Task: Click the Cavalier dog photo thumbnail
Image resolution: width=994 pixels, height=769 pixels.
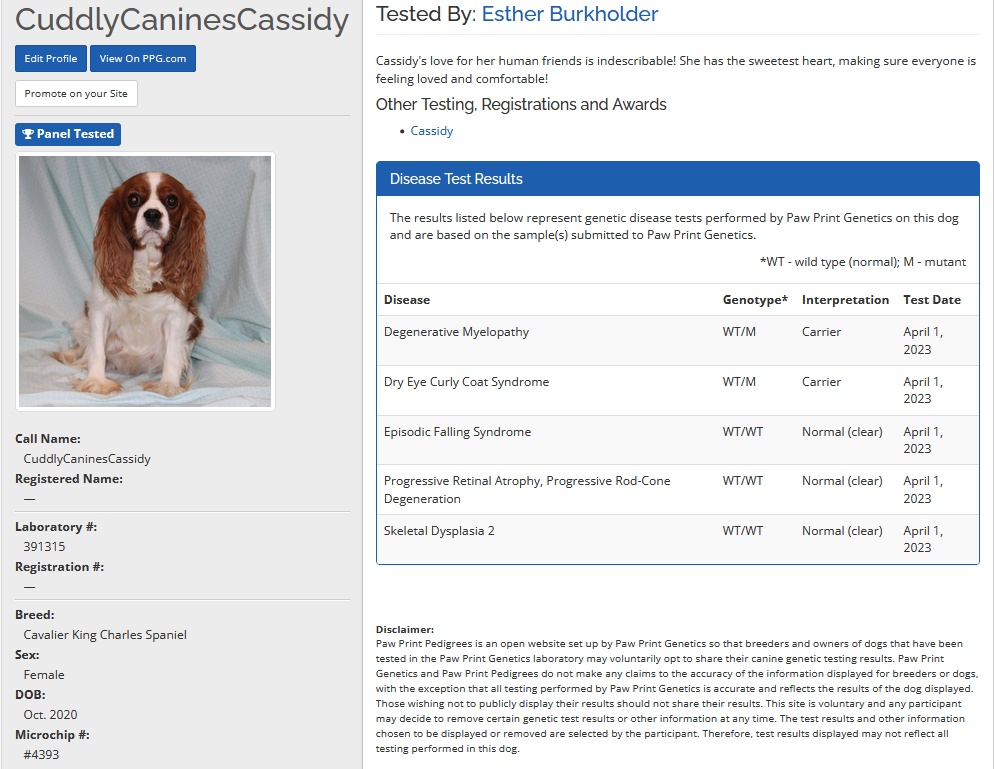Action: coord(145,281)
